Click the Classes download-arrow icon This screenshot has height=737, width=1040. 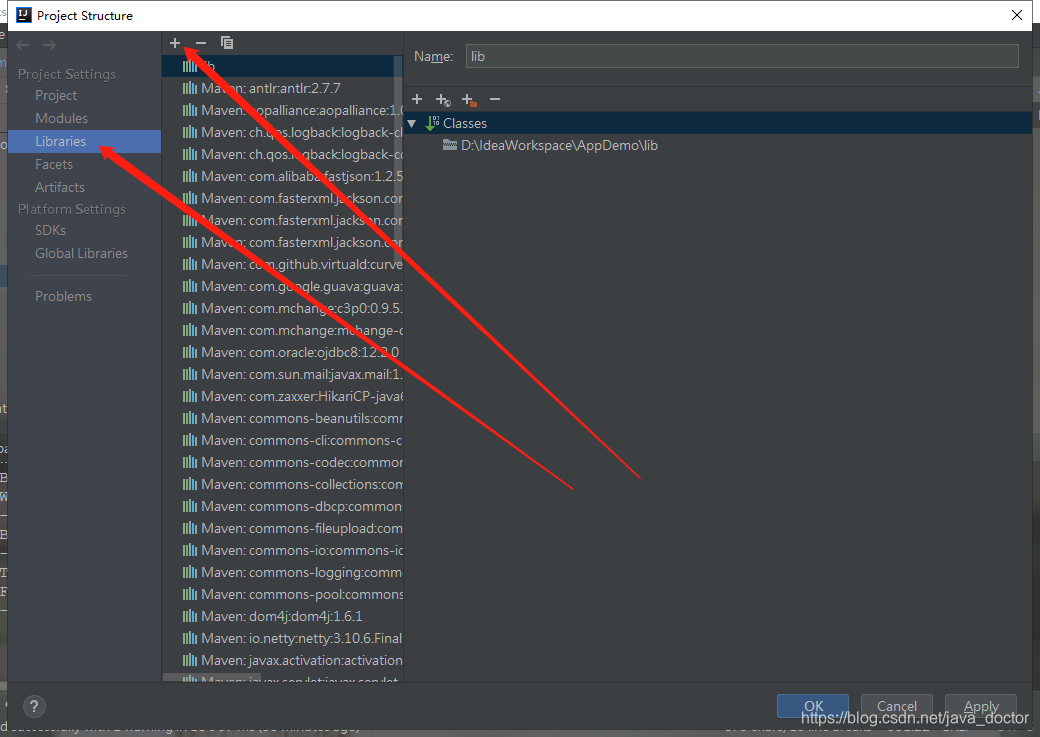click(432, 123)
